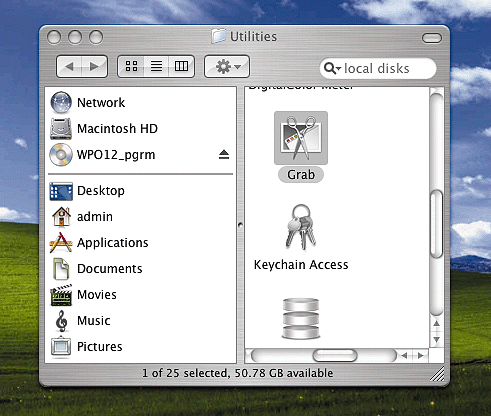Click the local disks search field
Image resolution: width=491 pixels, height=416 pixels.
pos(378,68)
